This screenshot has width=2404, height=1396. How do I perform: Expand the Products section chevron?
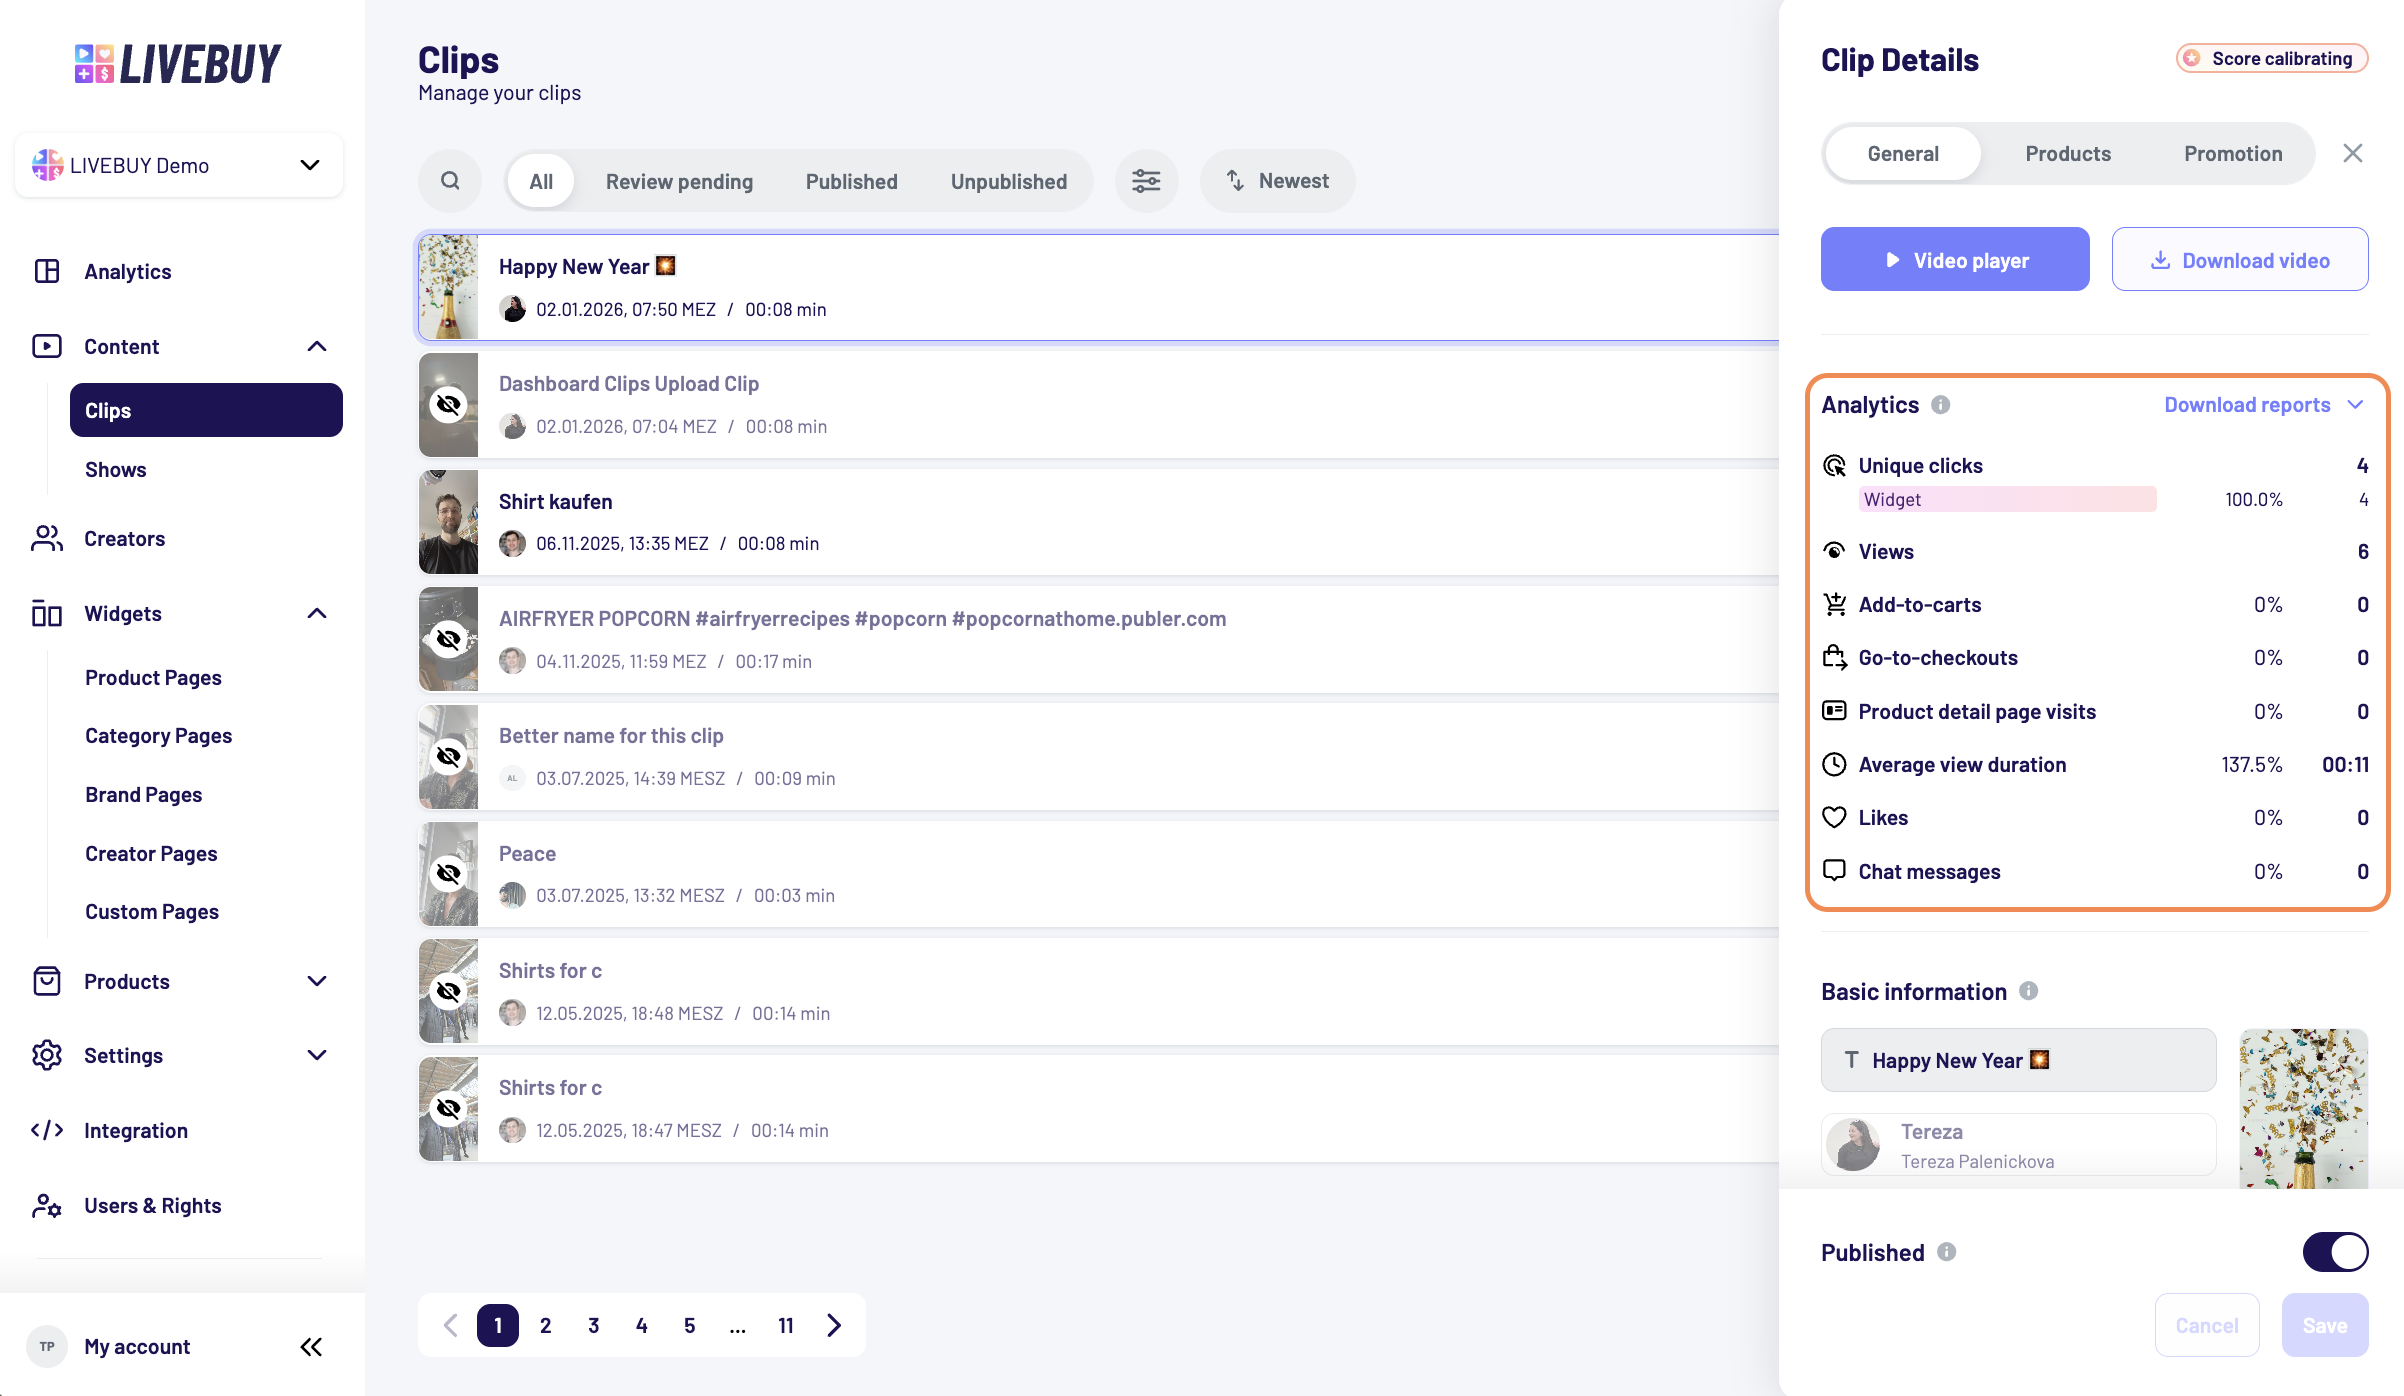point(317,981)
